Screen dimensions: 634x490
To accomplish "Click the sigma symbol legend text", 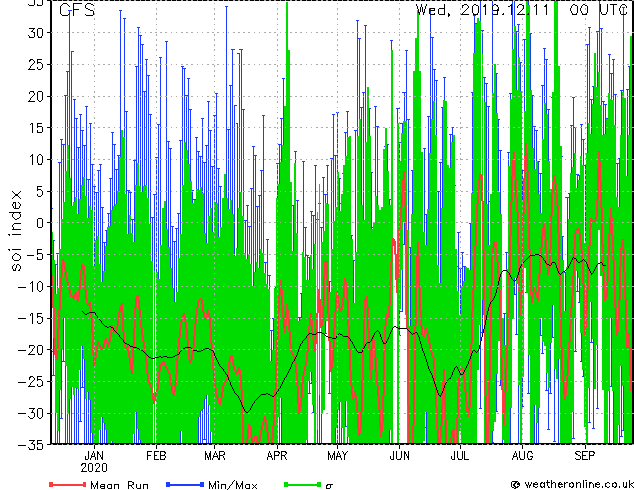I will (330, 486).
